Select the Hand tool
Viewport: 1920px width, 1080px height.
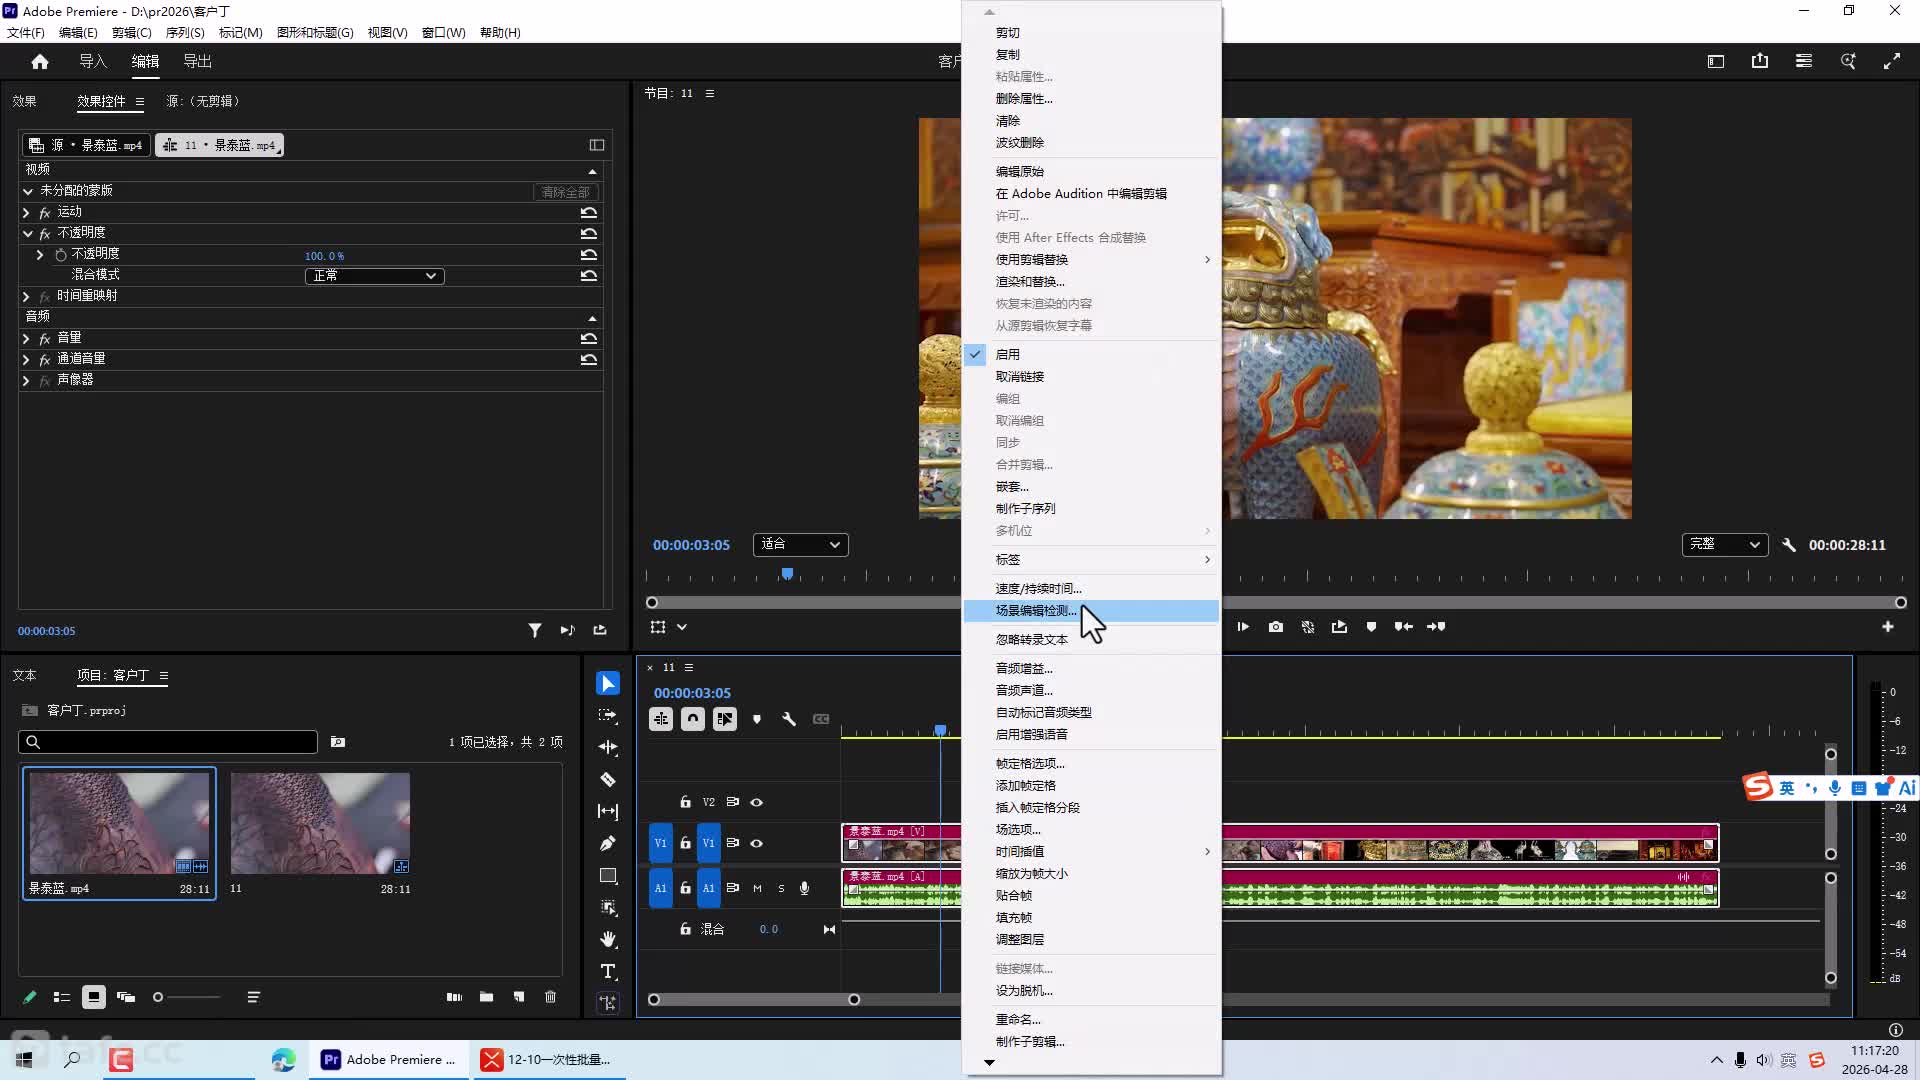[608, 939]
